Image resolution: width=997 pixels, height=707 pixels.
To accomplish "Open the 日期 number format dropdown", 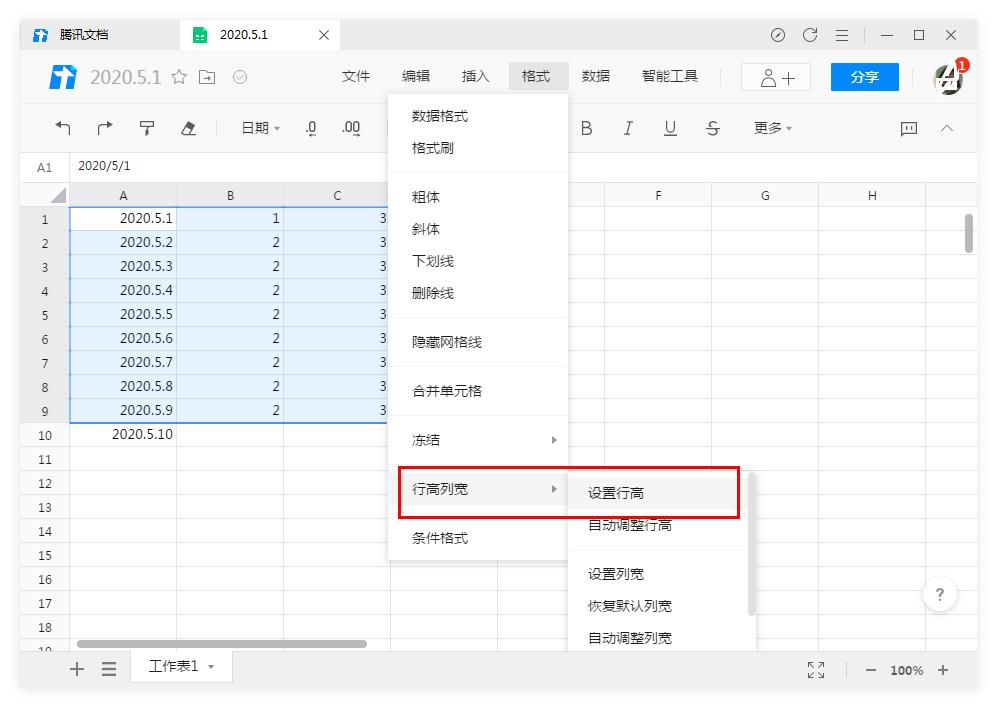I will (x=258, y=128).
